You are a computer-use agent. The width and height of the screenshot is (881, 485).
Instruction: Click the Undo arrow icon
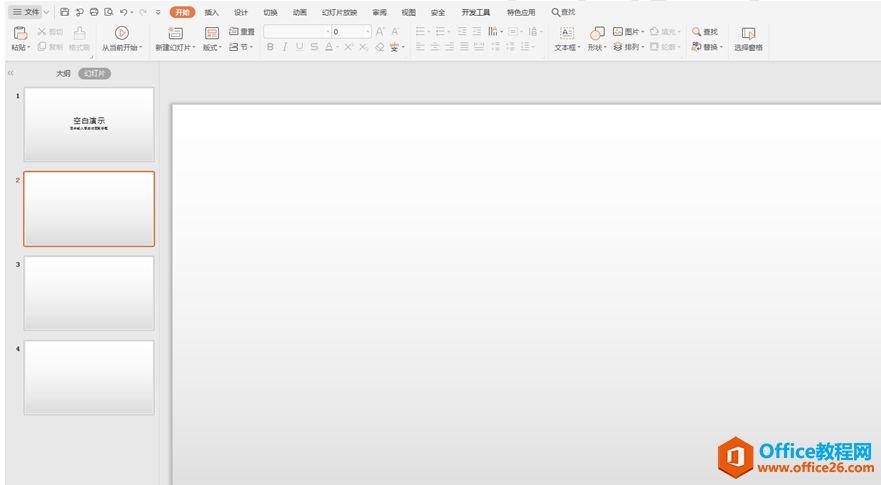[123, 12]
